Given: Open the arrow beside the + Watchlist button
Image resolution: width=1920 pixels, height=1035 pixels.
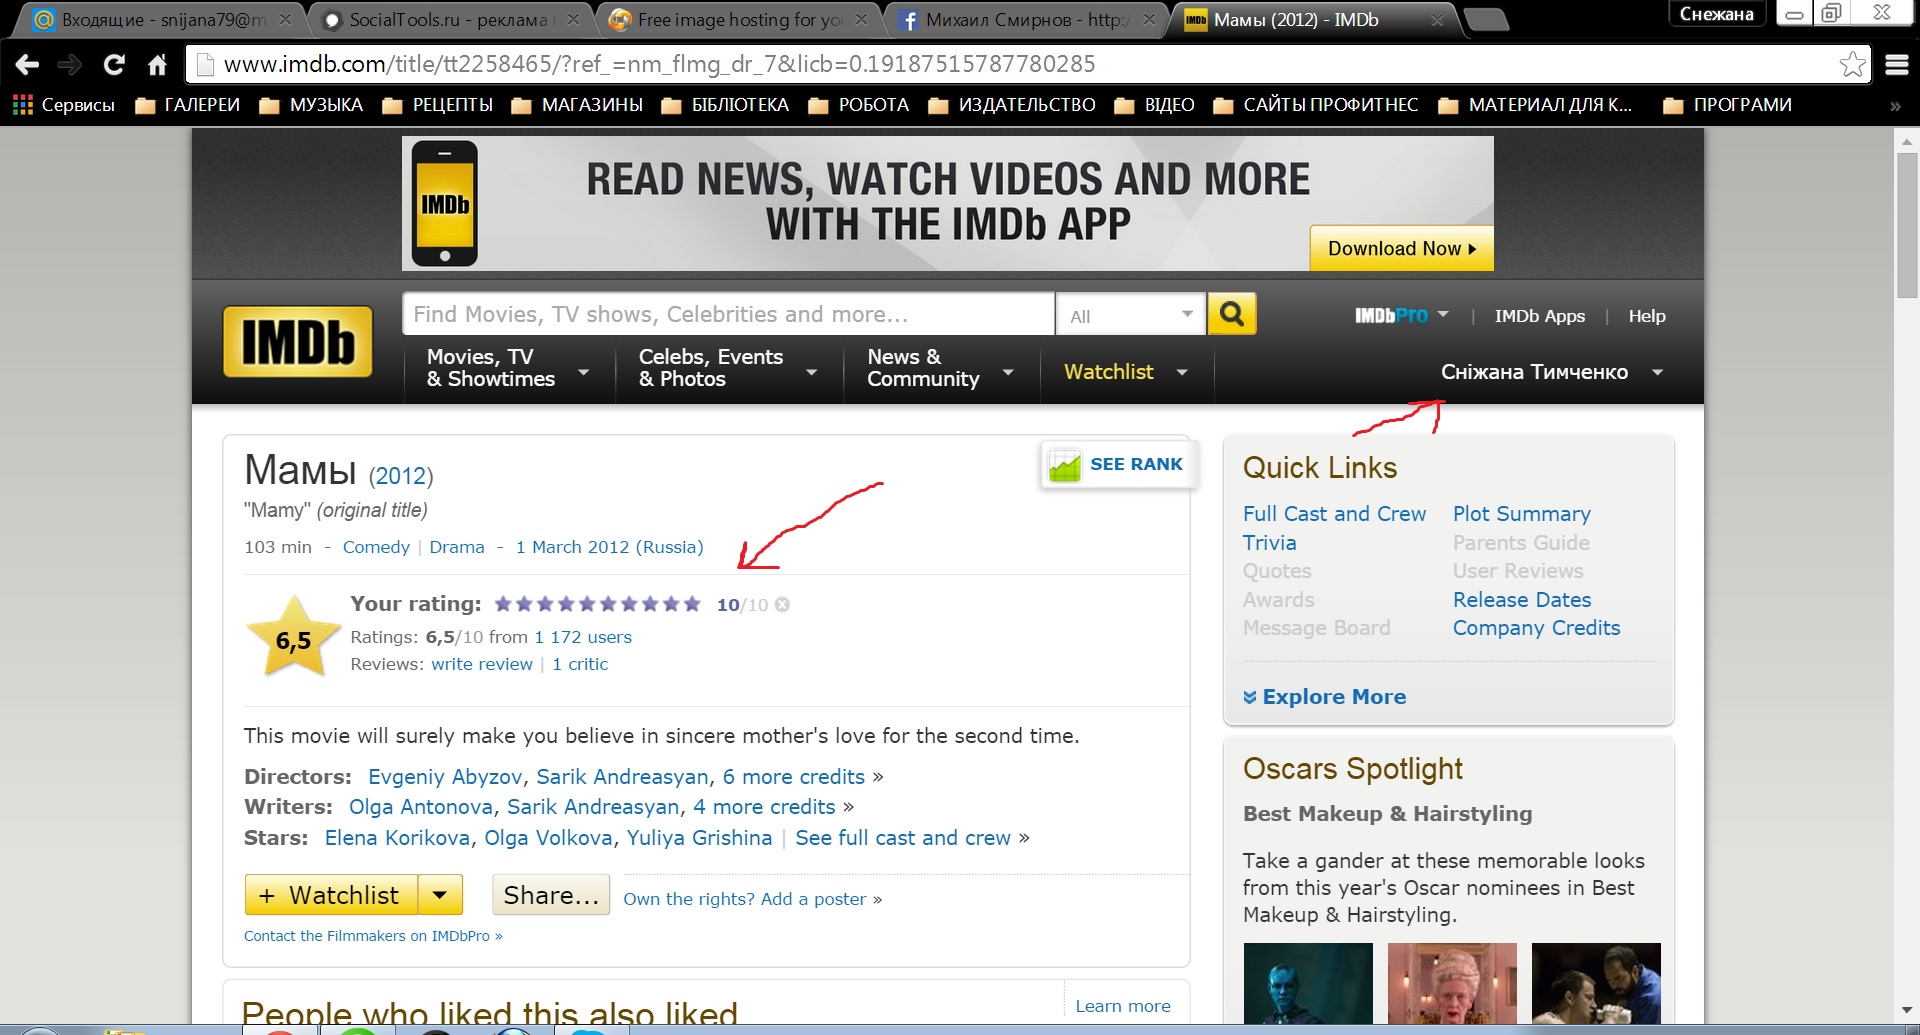Looking at the screenshot, I should 440,895.
